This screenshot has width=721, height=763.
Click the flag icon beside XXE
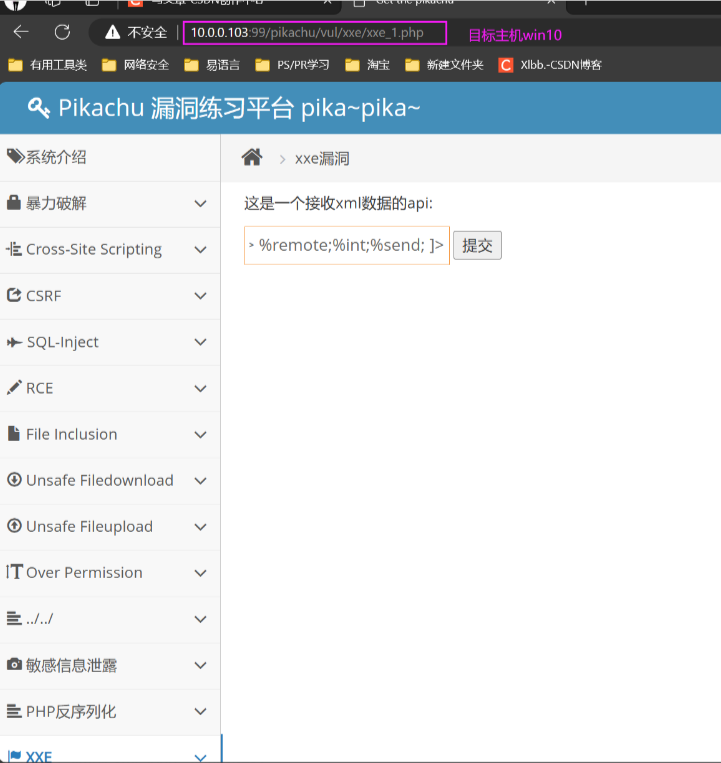[x=15, y=756]
